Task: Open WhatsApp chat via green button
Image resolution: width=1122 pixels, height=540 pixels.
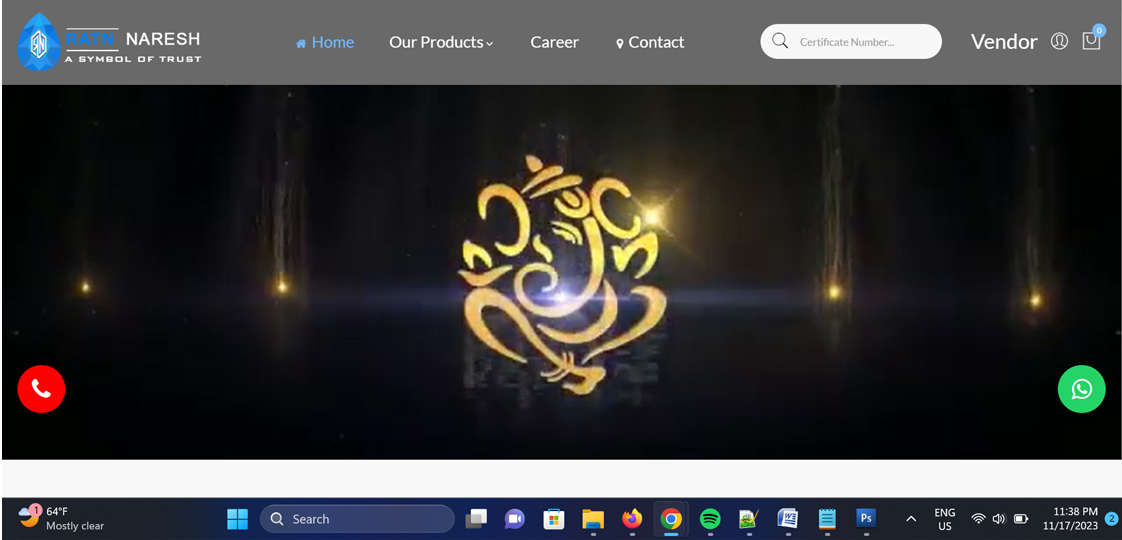Action: 1081,389
